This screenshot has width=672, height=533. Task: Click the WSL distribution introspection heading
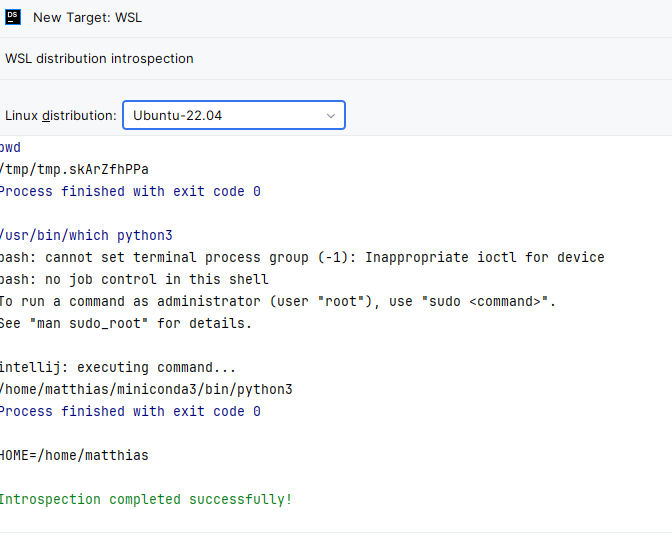(99, 58)
